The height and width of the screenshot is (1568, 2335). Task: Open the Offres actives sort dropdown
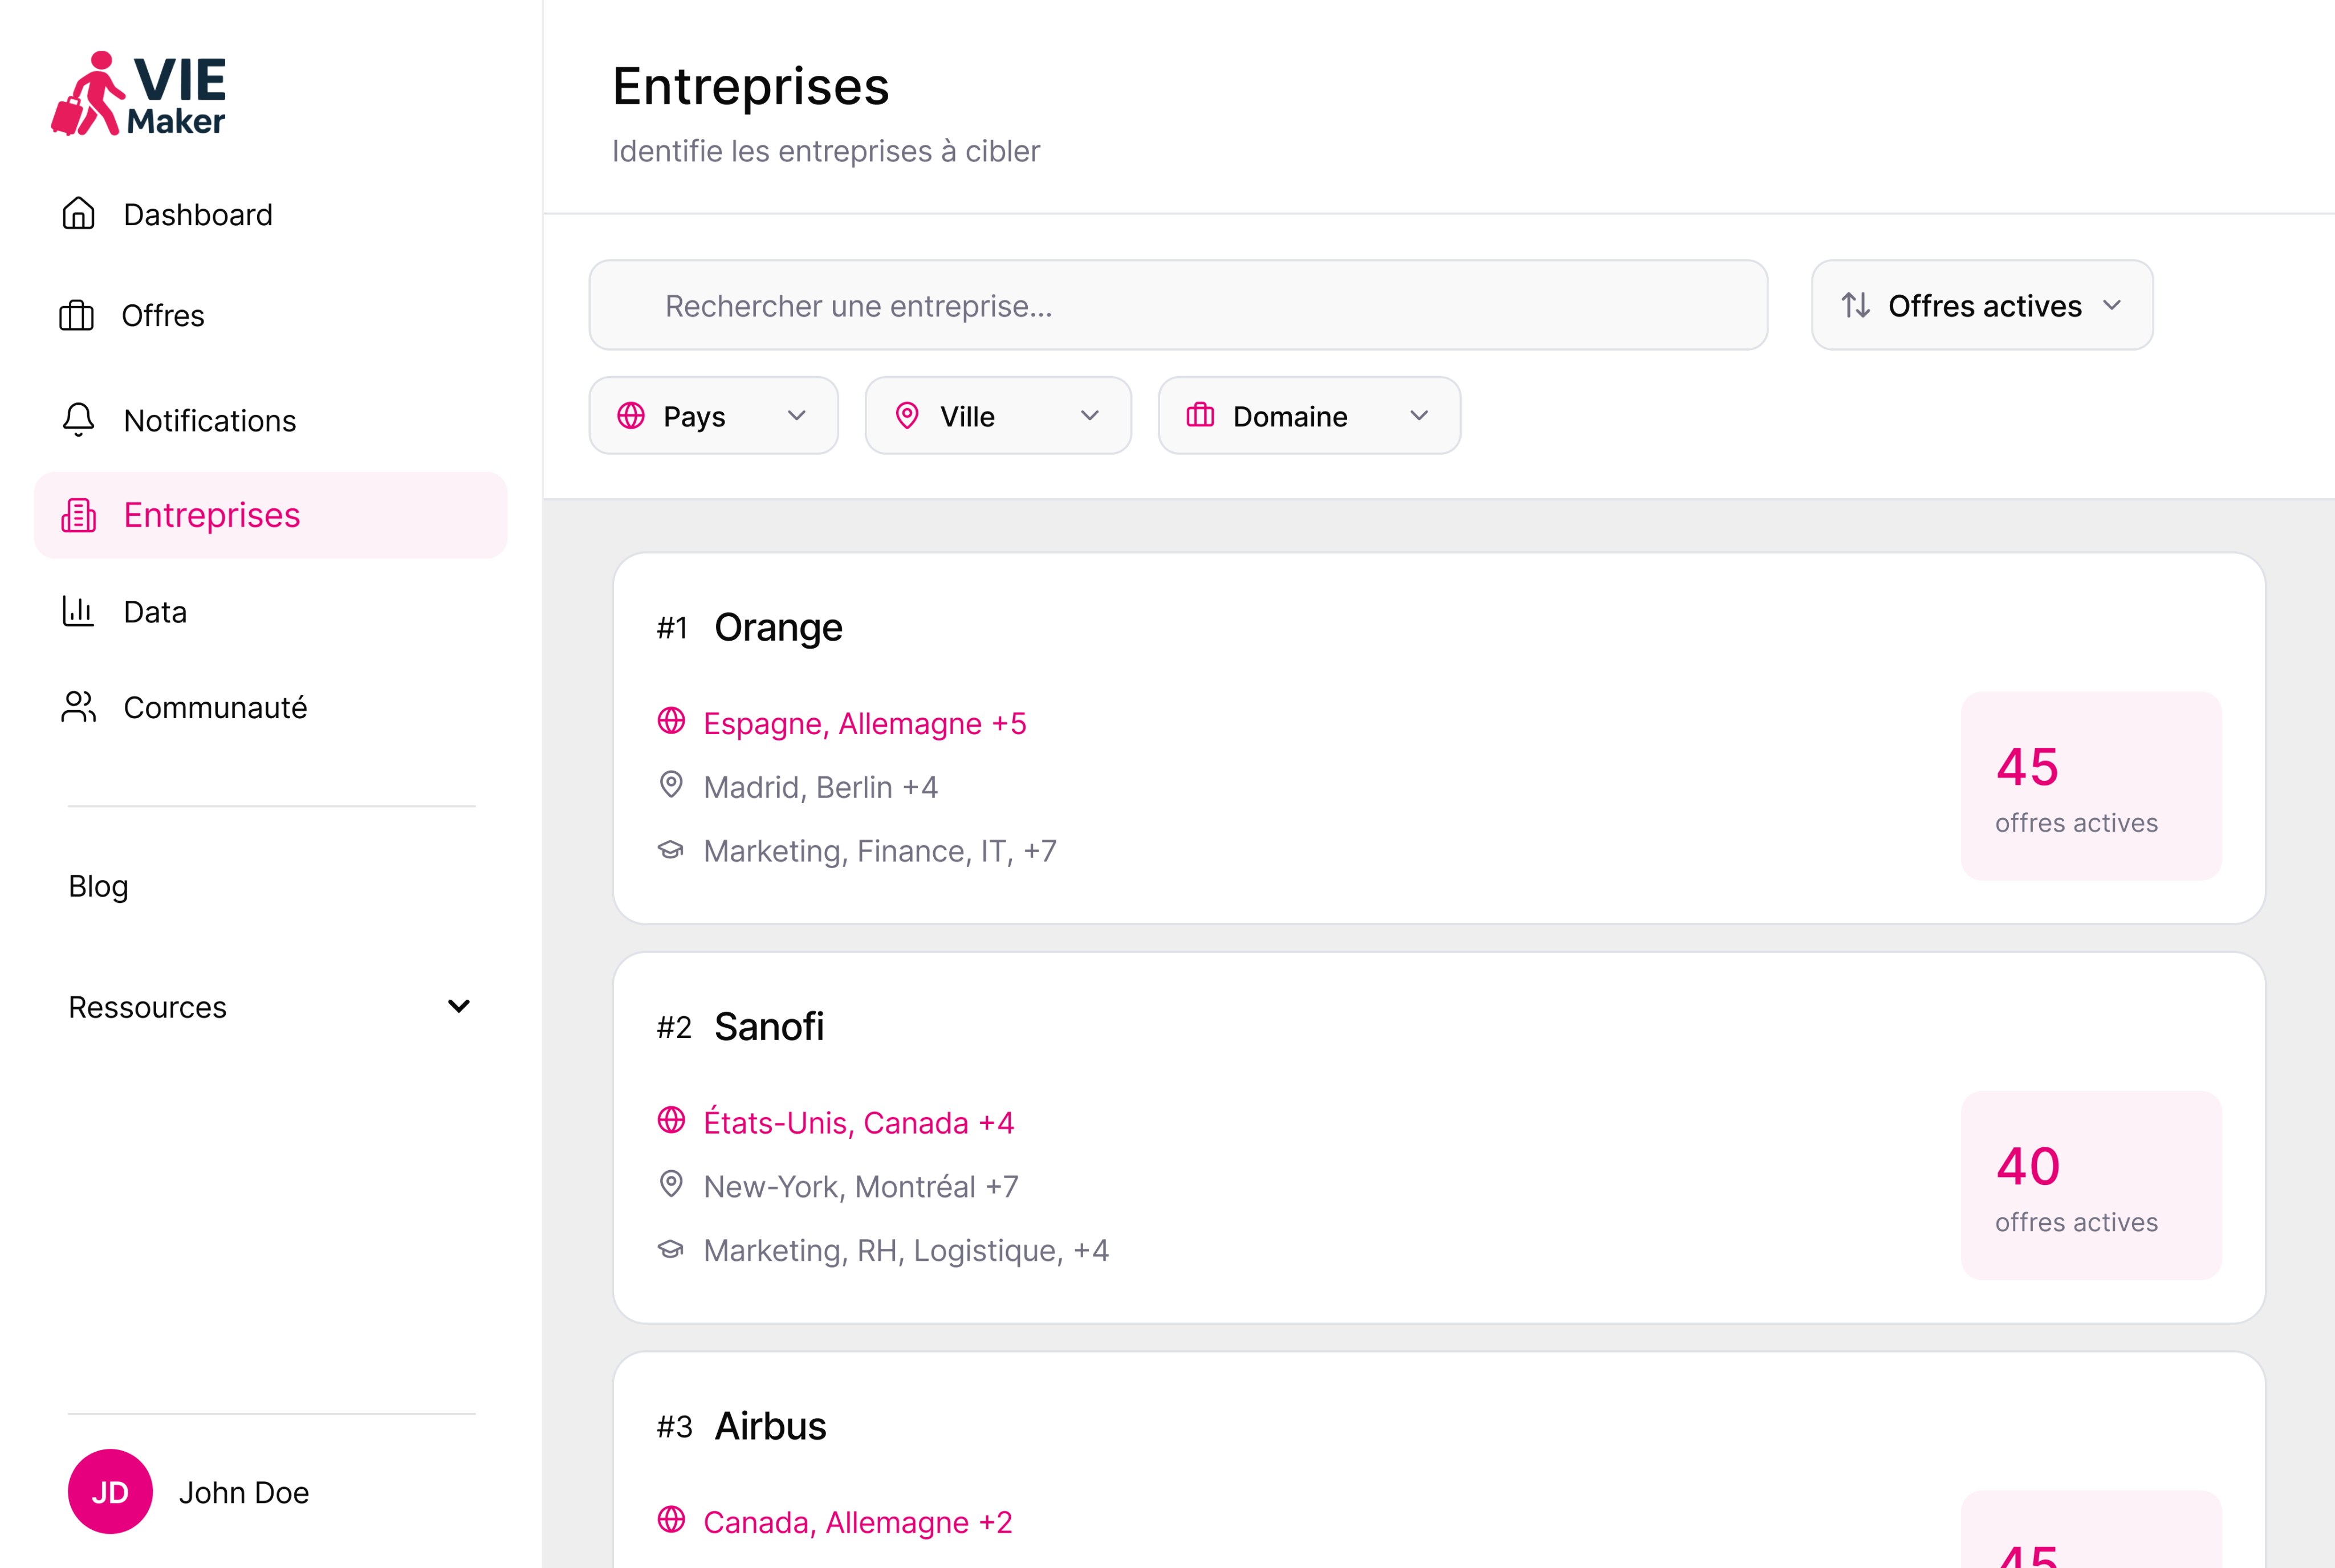[1982, 305]
